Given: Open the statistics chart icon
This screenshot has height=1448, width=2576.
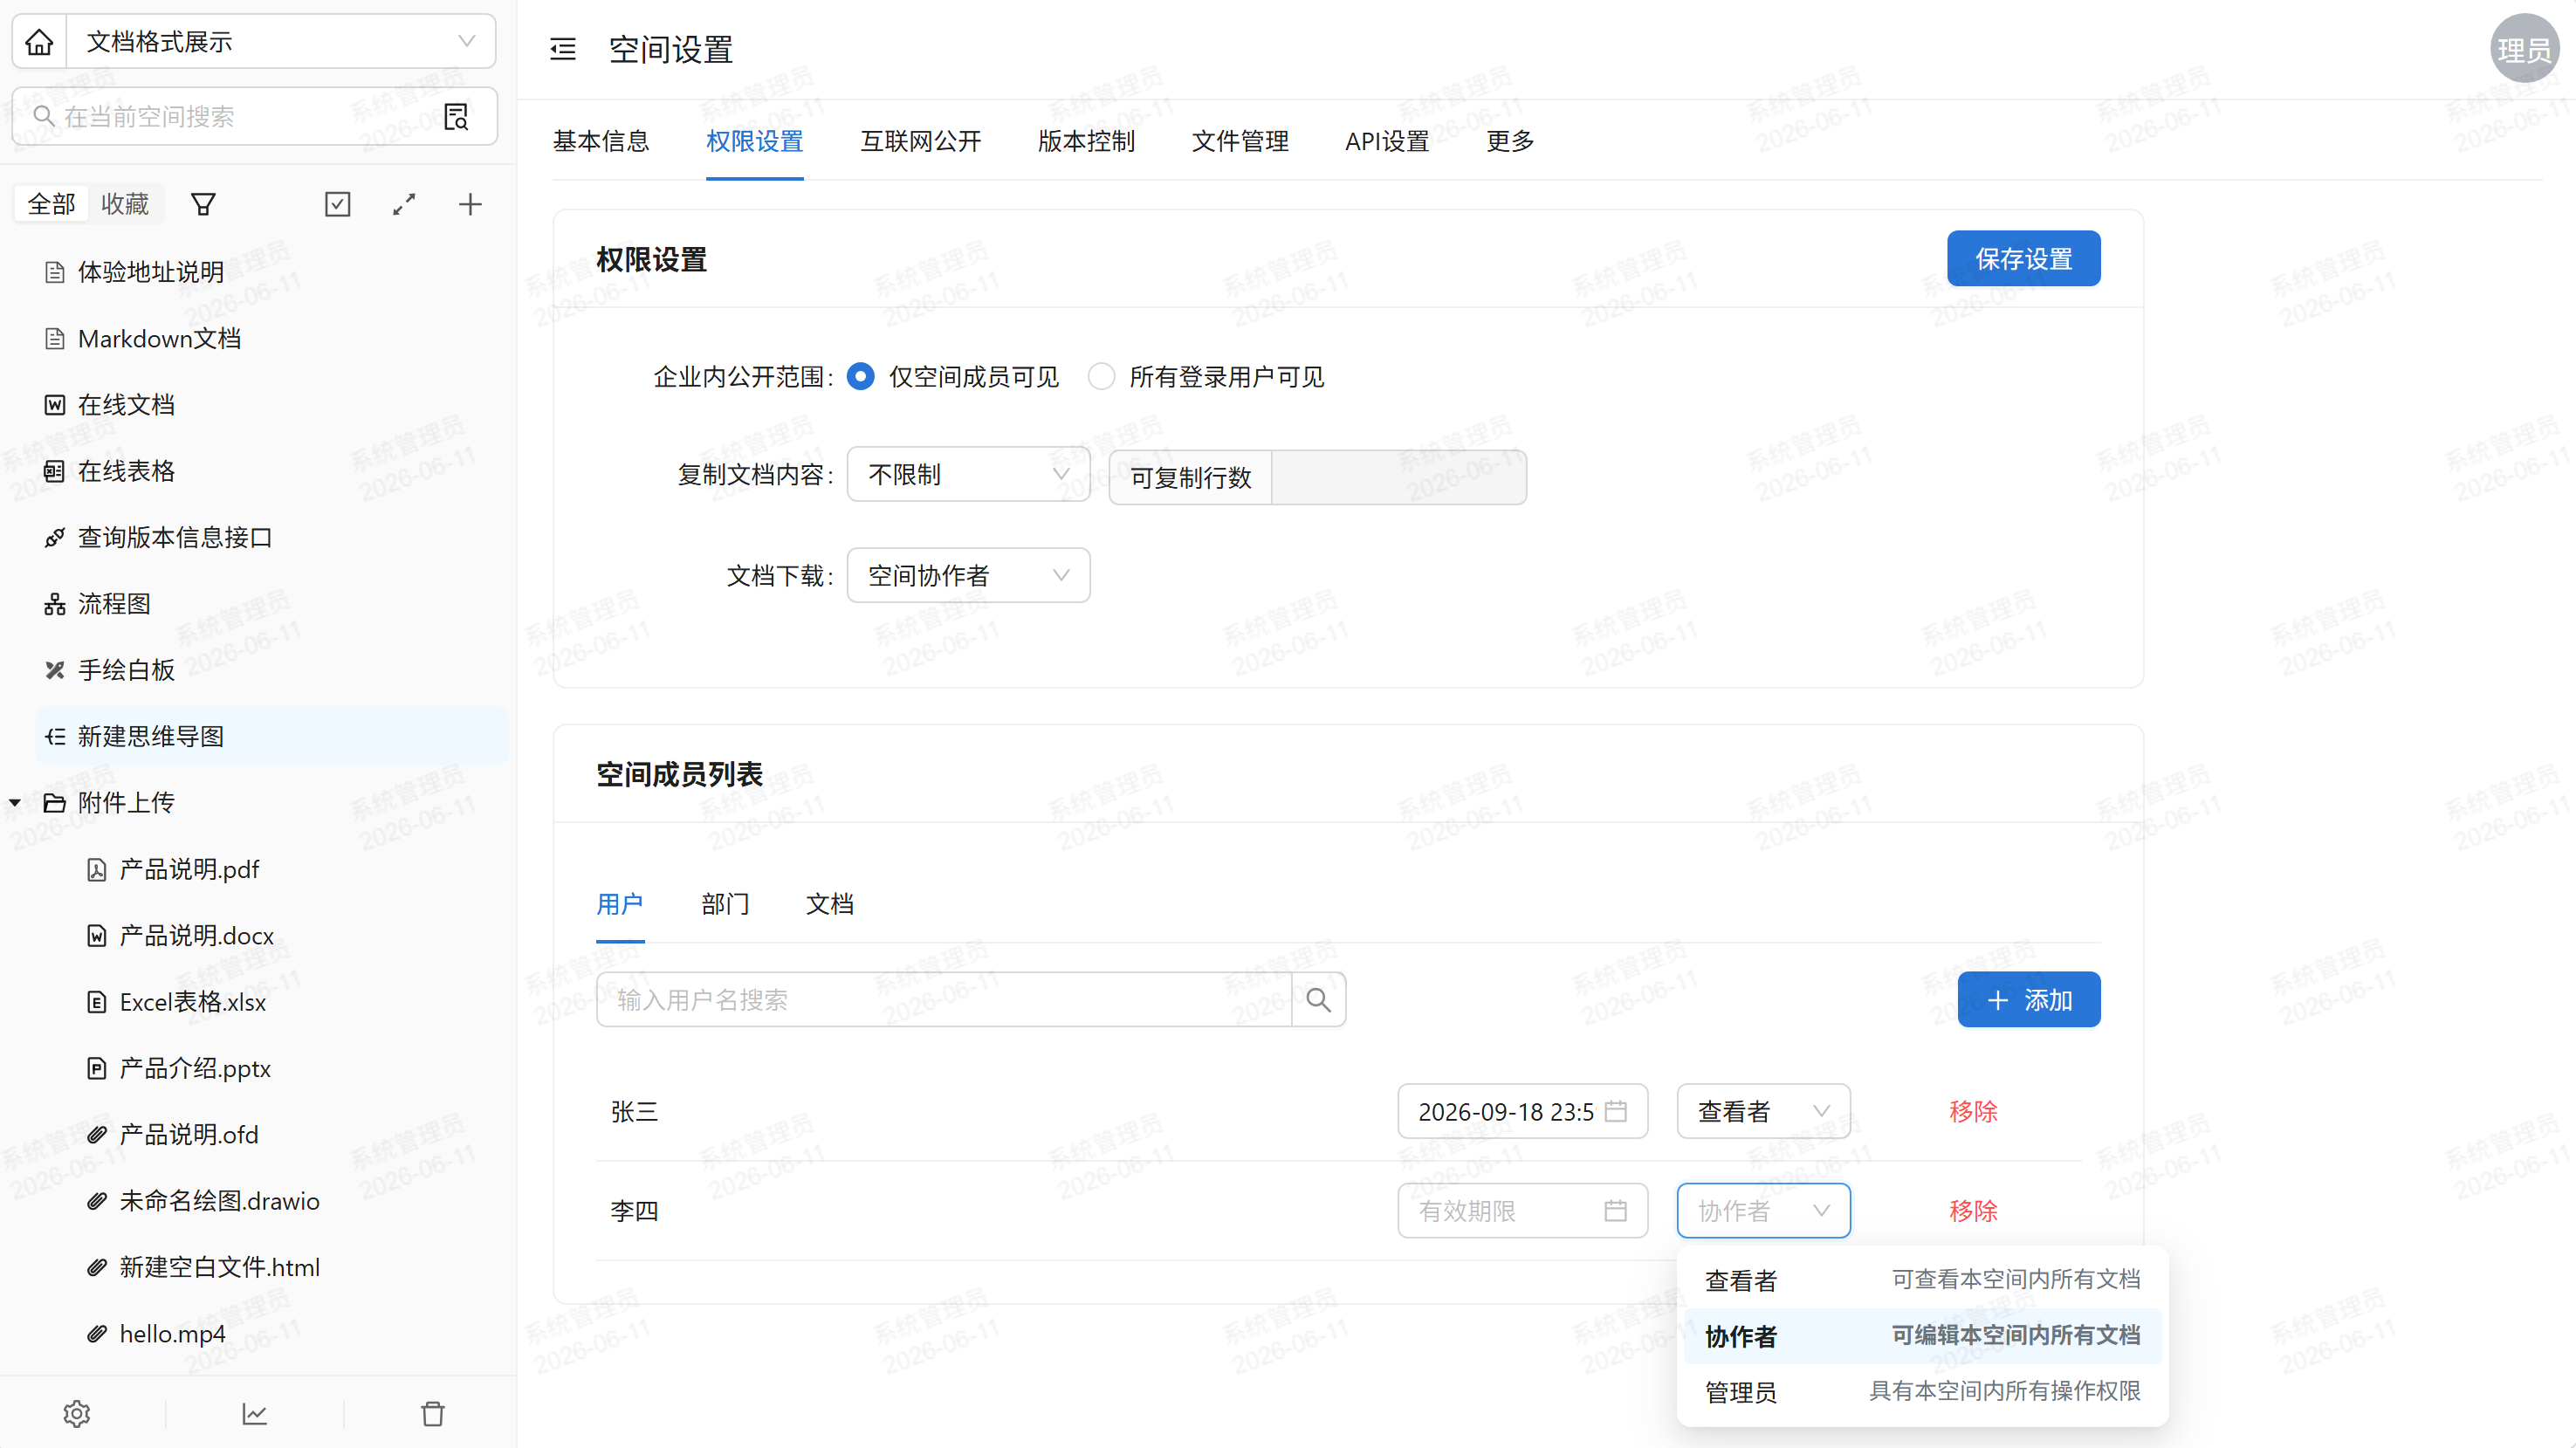Looking at the screenshot, I should pos(255,1413).
